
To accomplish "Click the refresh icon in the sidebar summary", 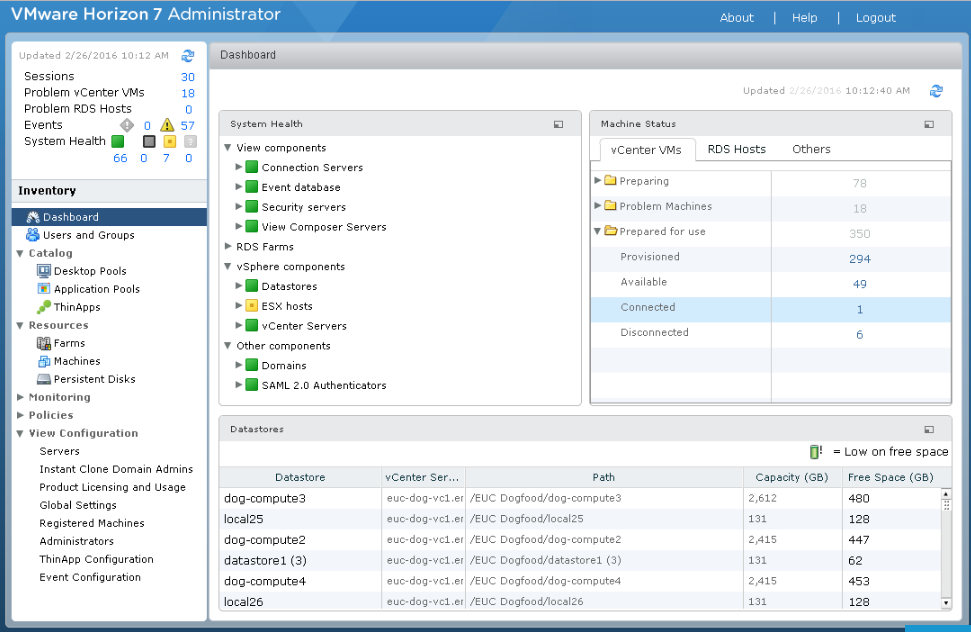I will tap(188, 56).
